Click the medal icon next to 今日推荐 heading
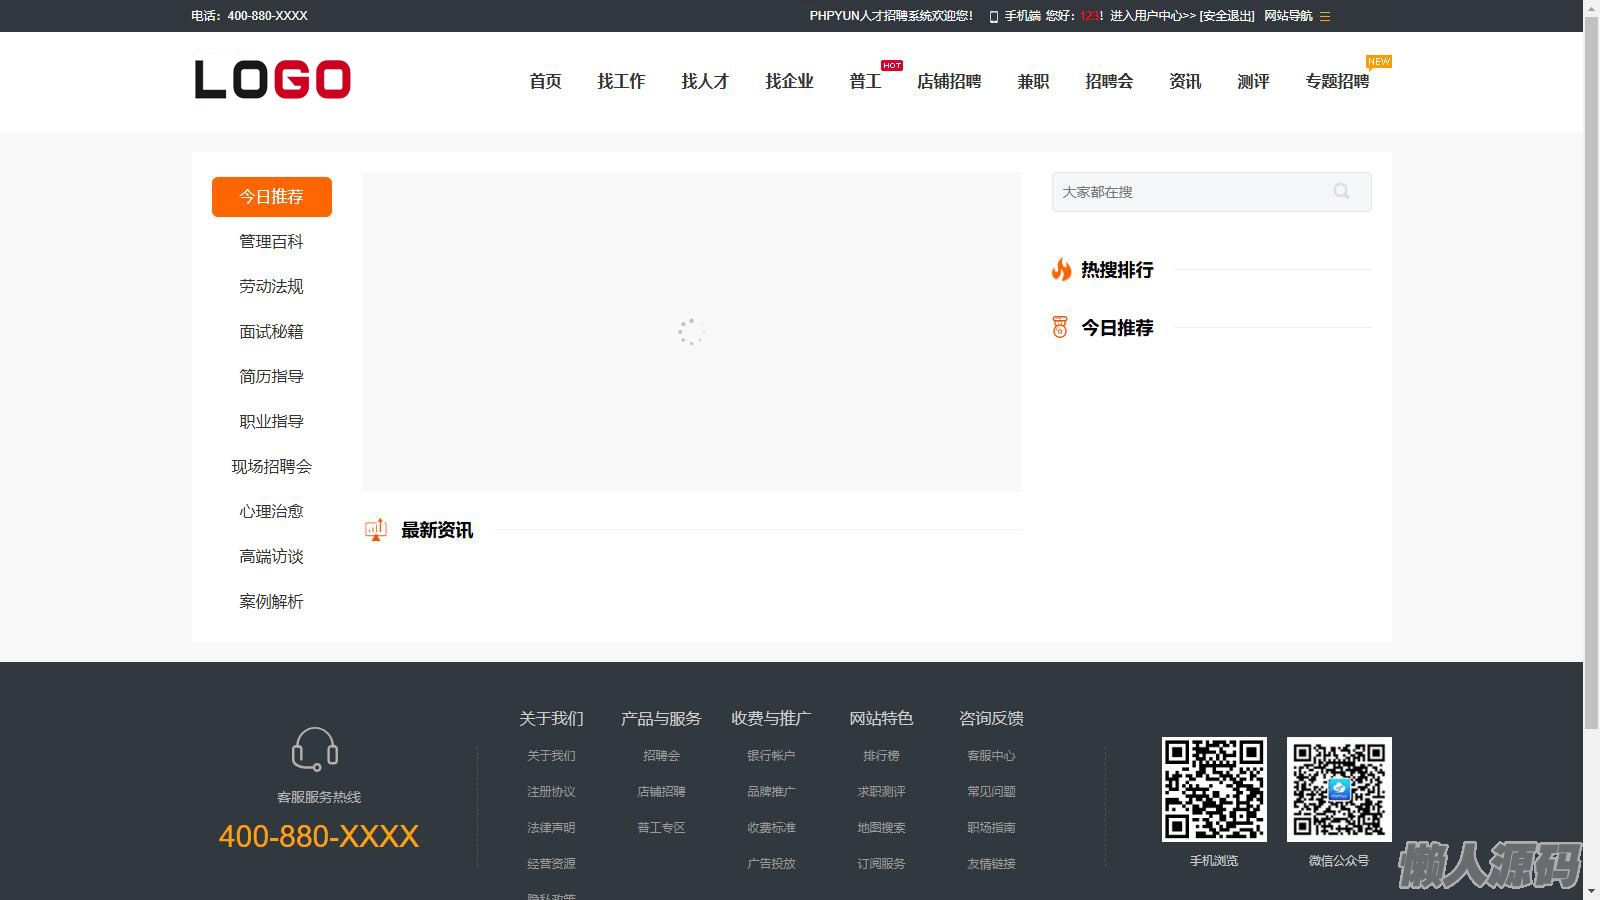 pos(1060,327)
